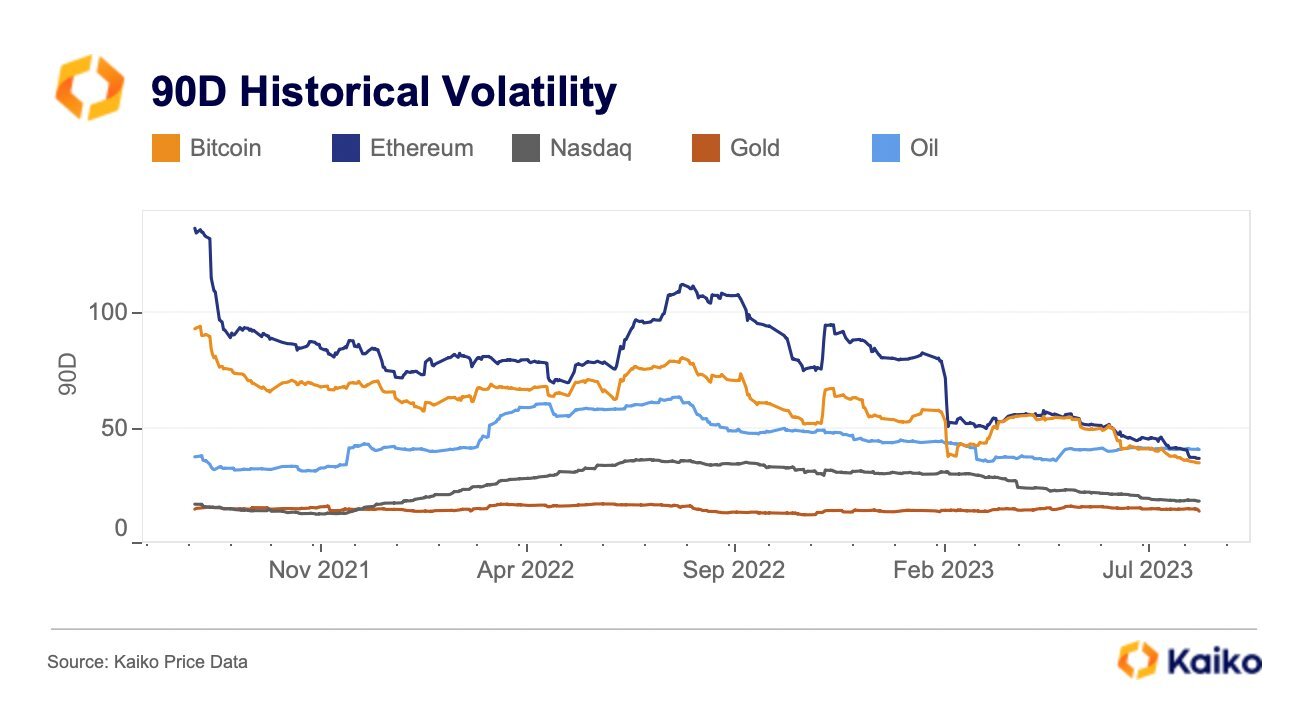Click the gray Nasdaq legend swatch
Screen dimensions: 1292x702
(526, 148)
